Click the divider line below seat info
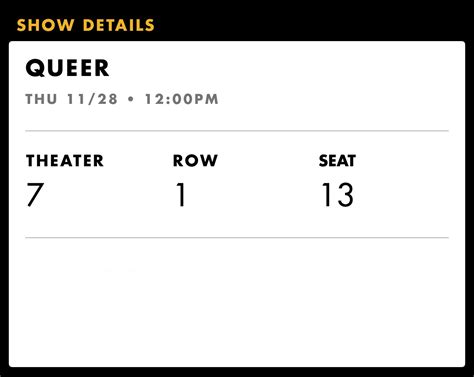 (237, 238)
